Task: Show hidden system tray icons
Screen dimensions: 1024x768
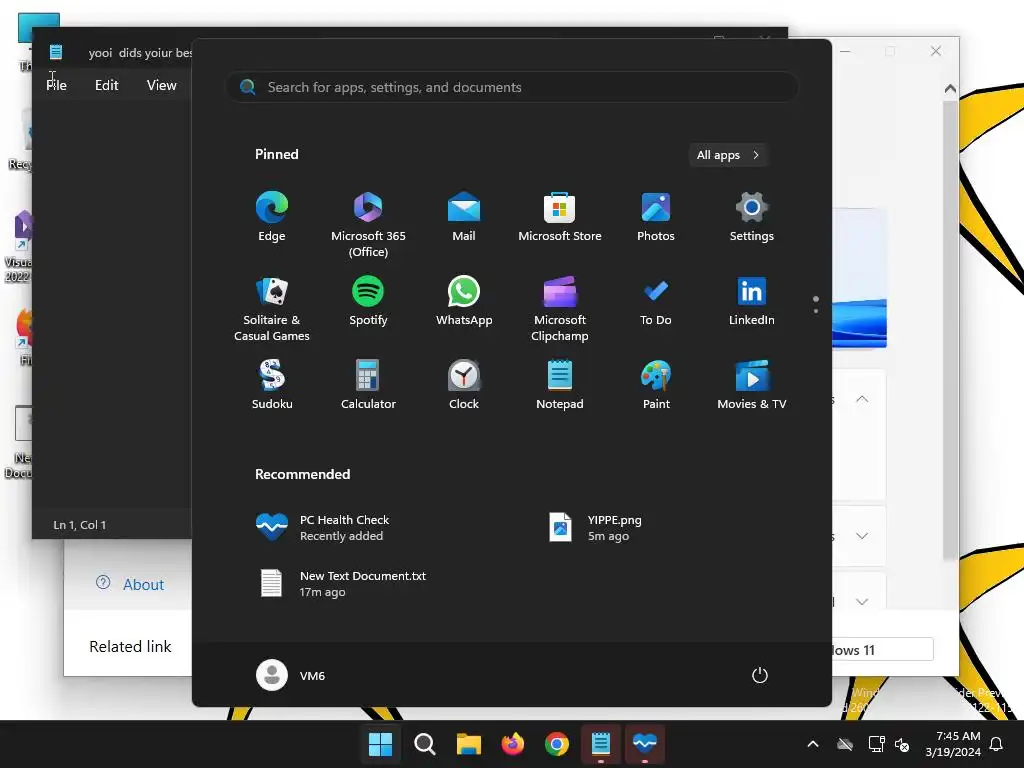Action: [813, 744]
